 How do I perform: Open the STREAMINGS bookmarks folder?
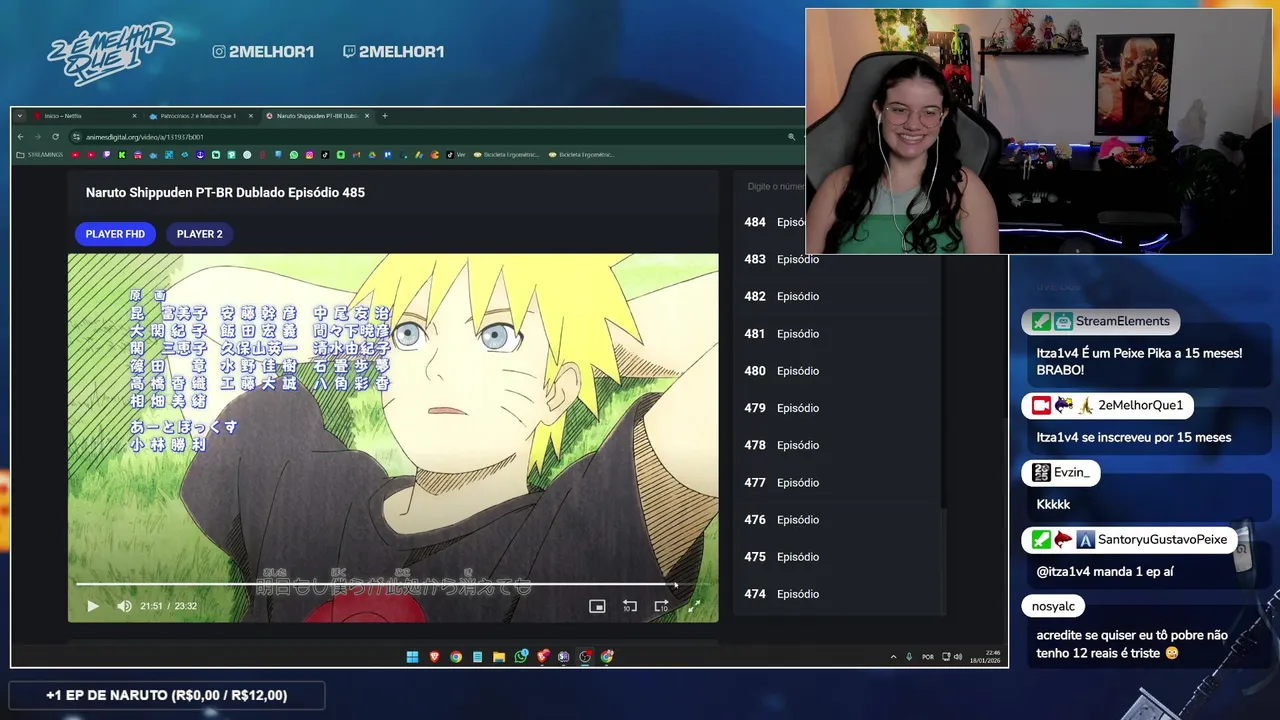click(x=40, y=155)
